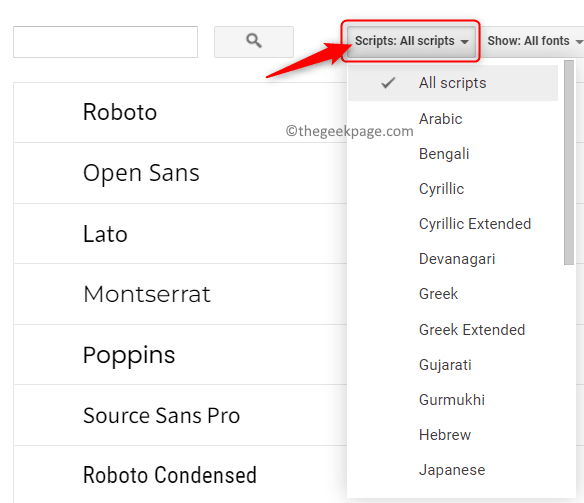
Task: Open the Show: All fonts dropdown
Action: click(x=534, y=41)
